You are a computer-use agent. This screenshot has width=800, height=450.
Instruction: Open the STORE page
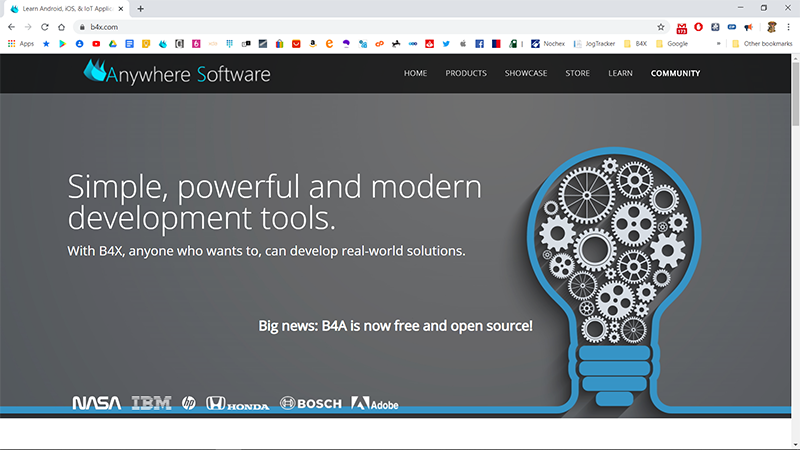click(578, 73)
